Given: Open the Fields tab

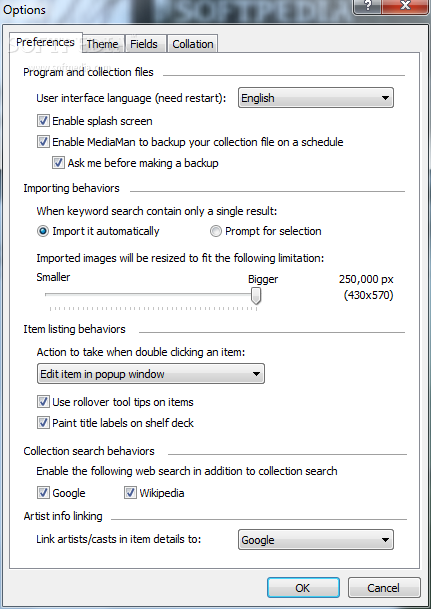Looking at the screenshot, I should (144, 44).
